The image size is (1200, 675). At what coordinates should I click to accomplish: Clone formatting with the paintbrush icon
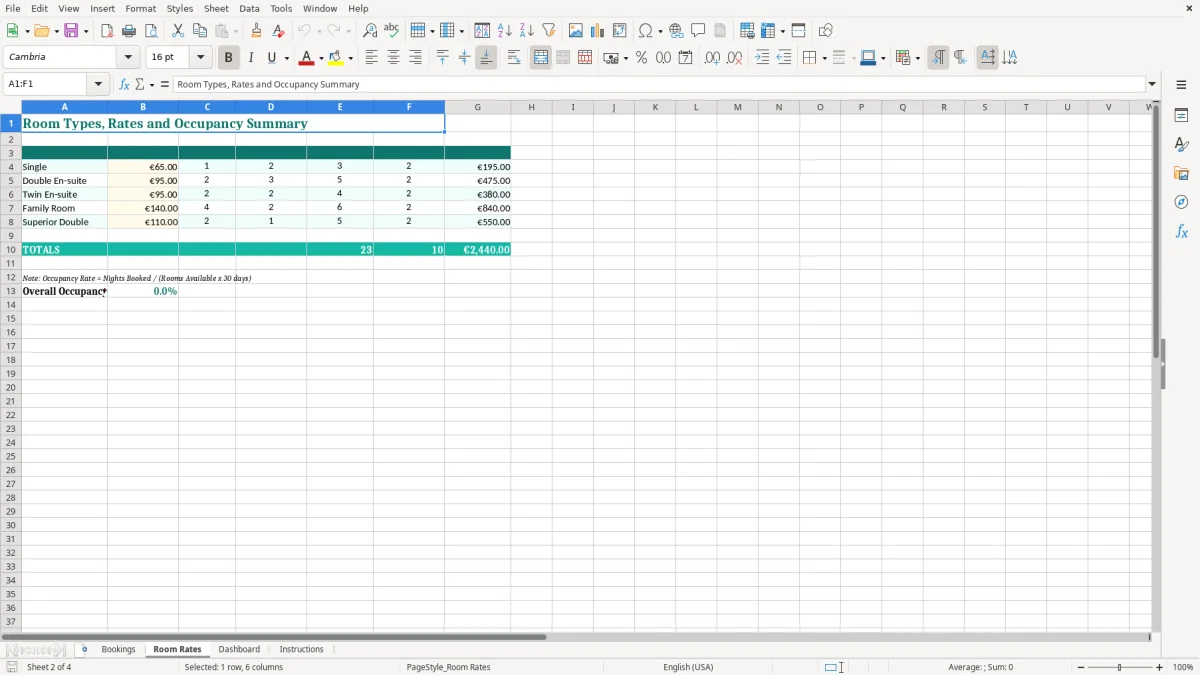pyautogui.click(x=256, y=31)
